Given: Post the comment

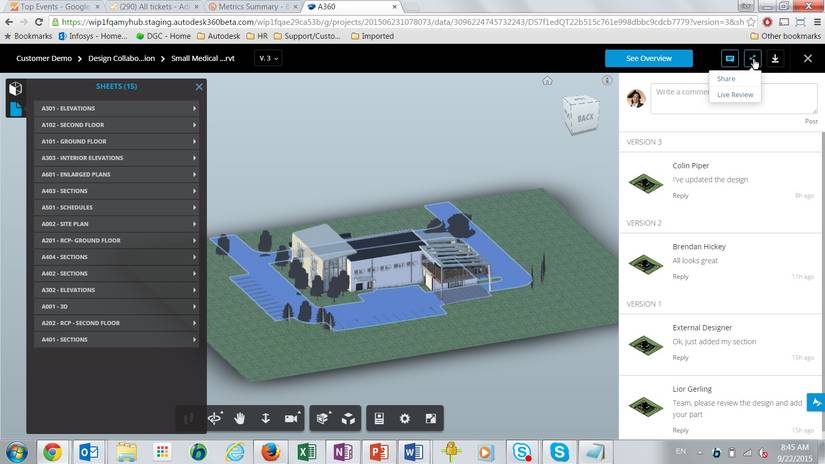Looking at the screenshot, I should (811, 121).
